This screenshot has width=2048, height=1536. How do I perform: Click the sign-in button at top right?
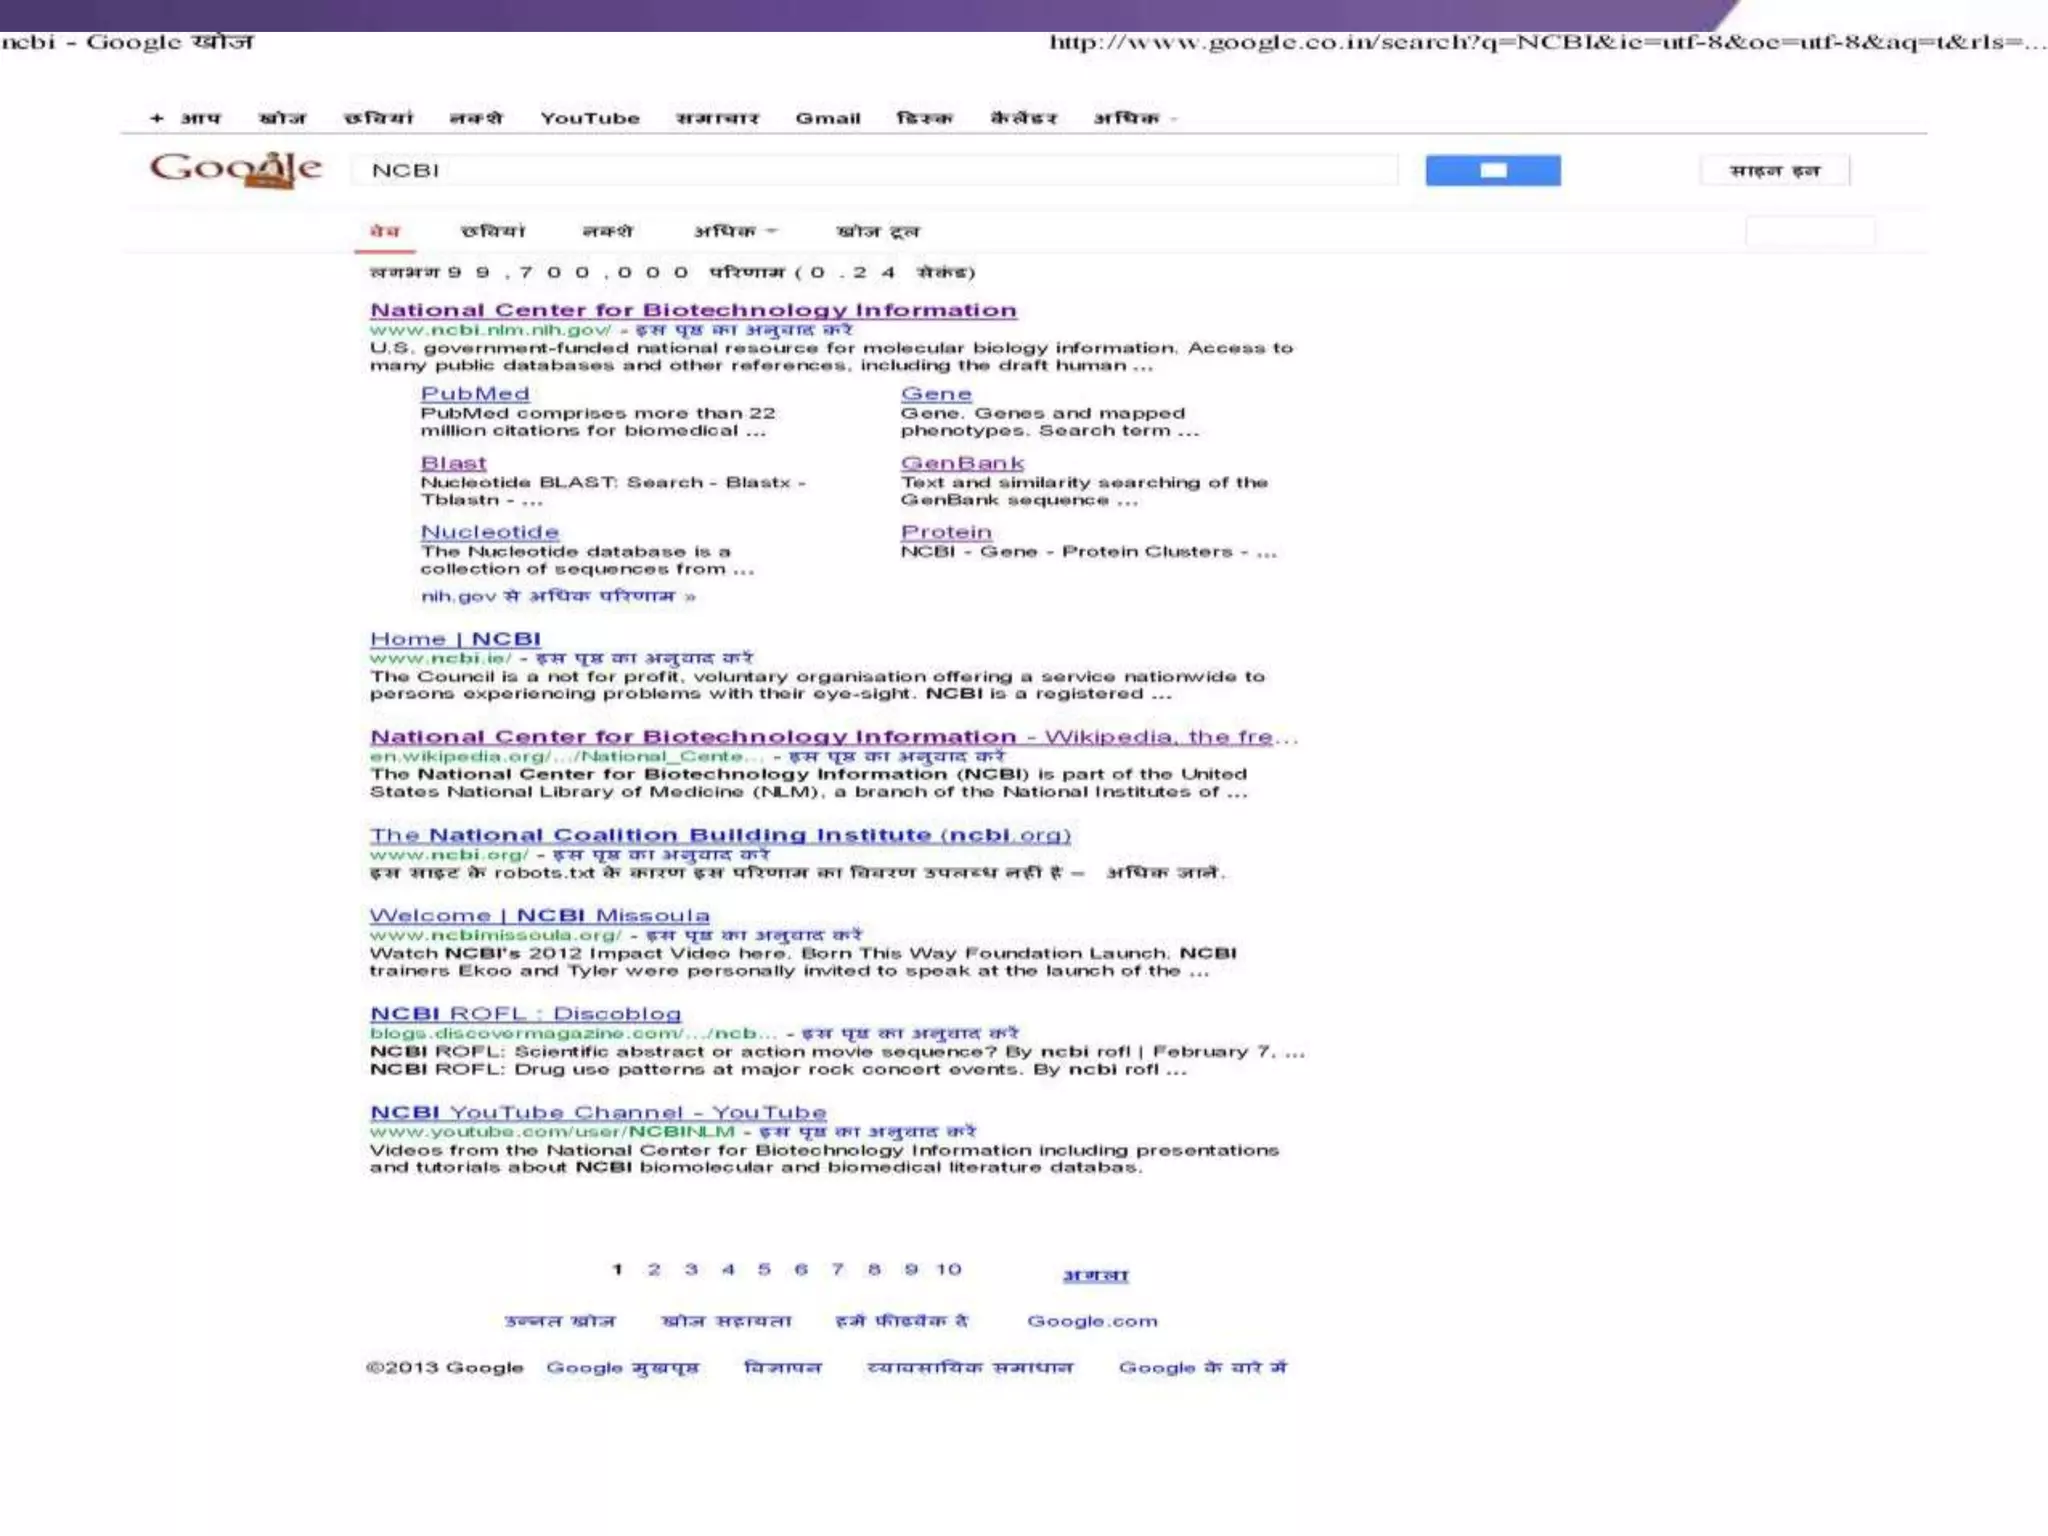pos(1773,171)
